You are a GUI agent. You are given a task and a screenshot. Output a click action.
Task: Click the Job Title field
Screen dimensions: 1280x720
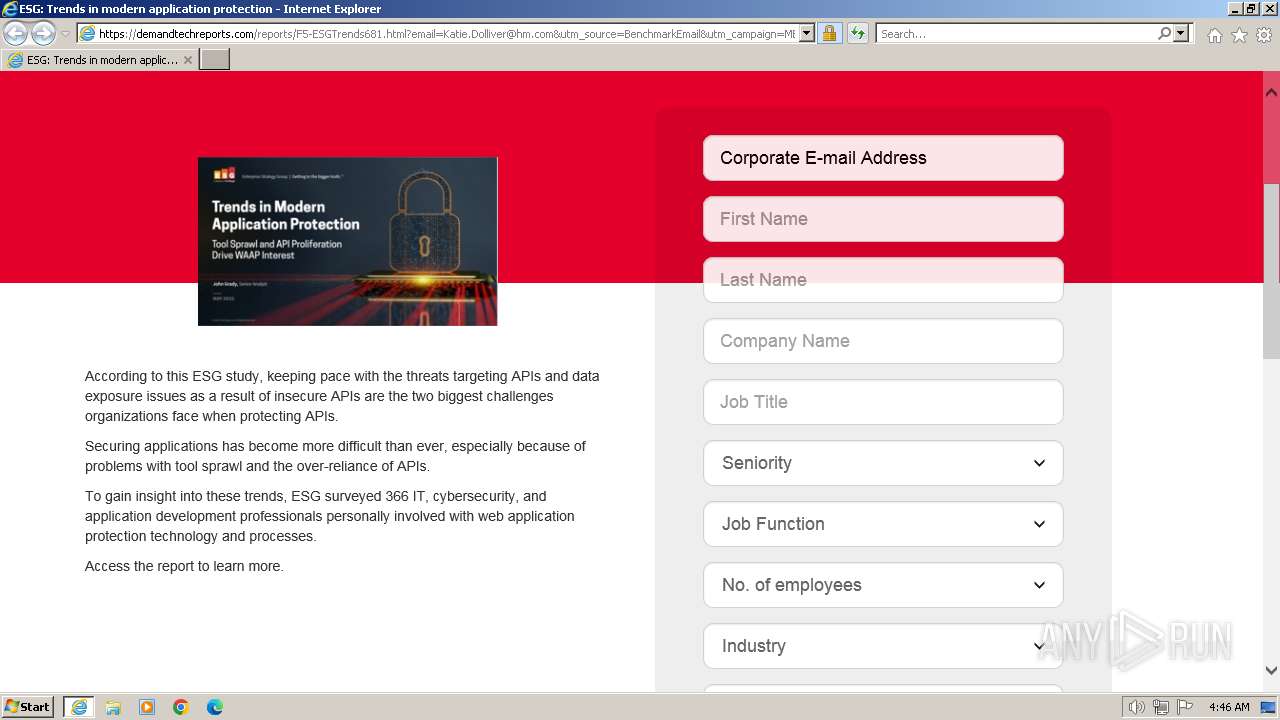point(883,402)
